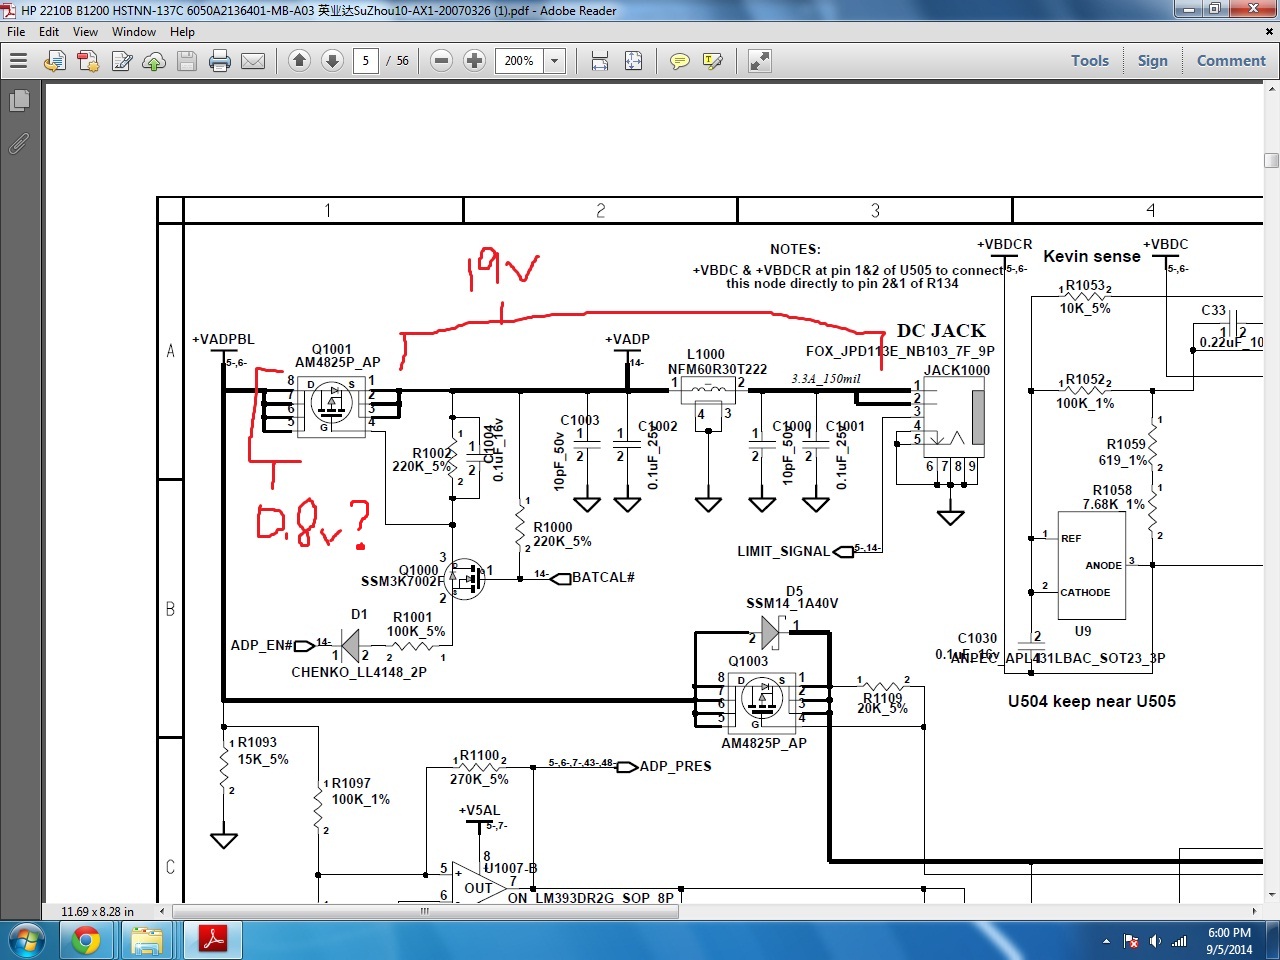Image resolution: width=1280 pixels, height=960 pixels.
Task: Click the volume speaker tray icon
Action: (1156, 941)
